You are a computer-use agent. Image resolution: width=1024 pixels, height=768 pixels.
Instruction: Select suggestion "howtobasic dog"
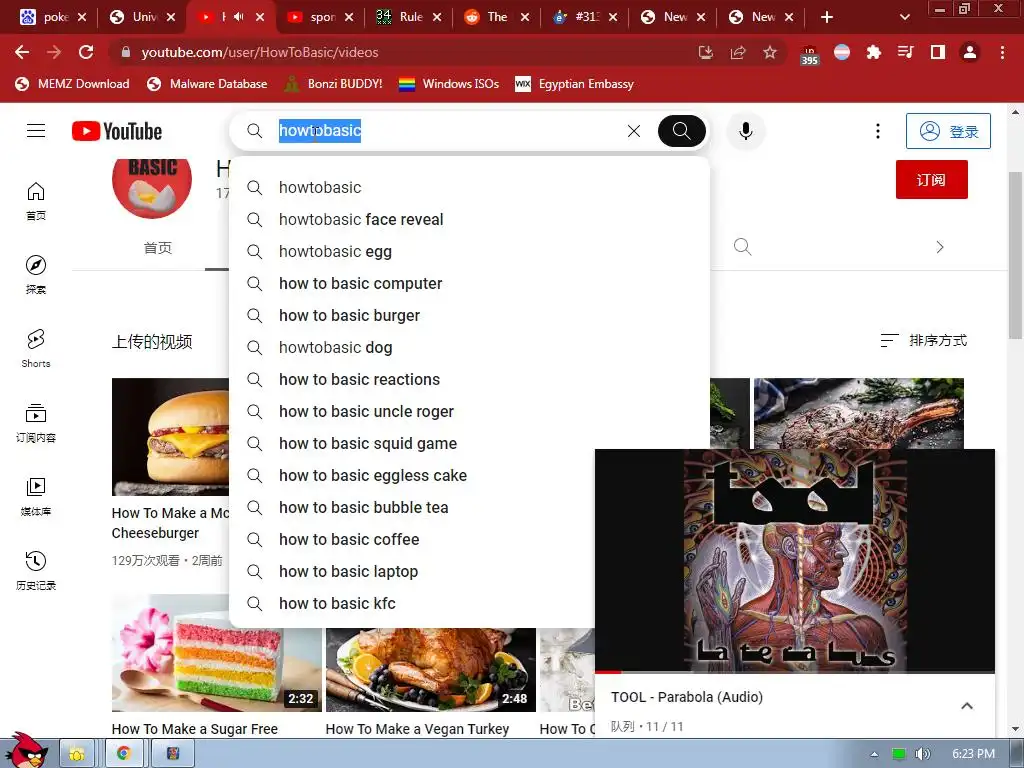pyautogui.click(x=469, y=347)
